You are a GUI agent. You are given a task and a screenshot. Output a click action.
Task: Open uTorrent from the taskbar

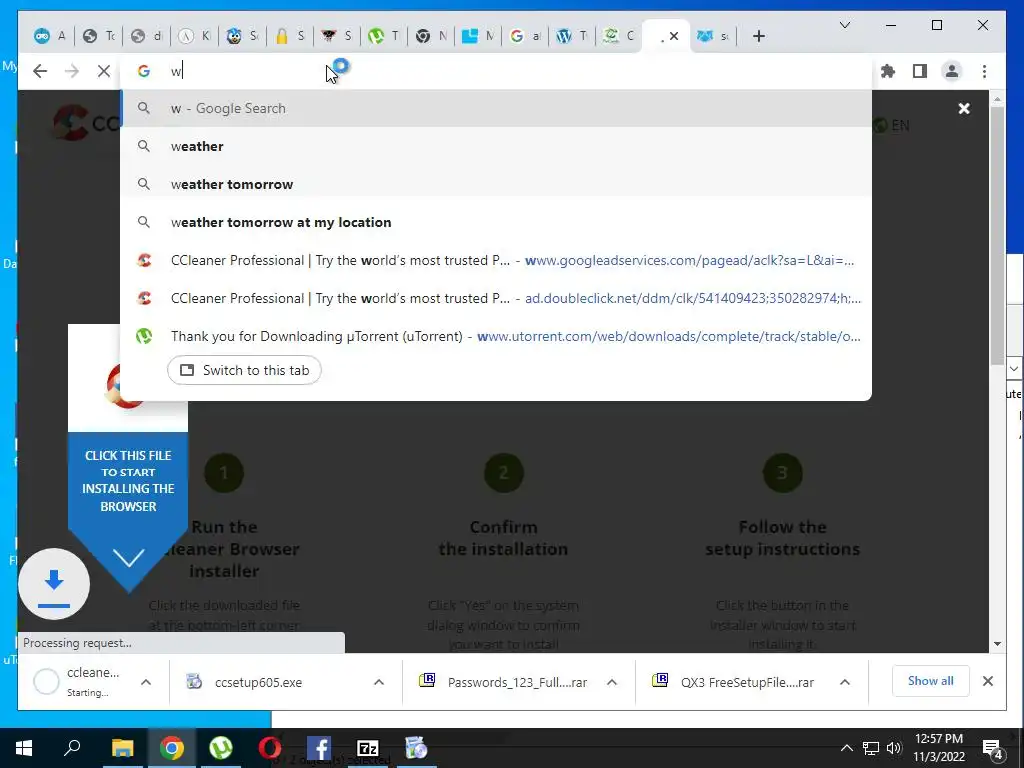221,748
